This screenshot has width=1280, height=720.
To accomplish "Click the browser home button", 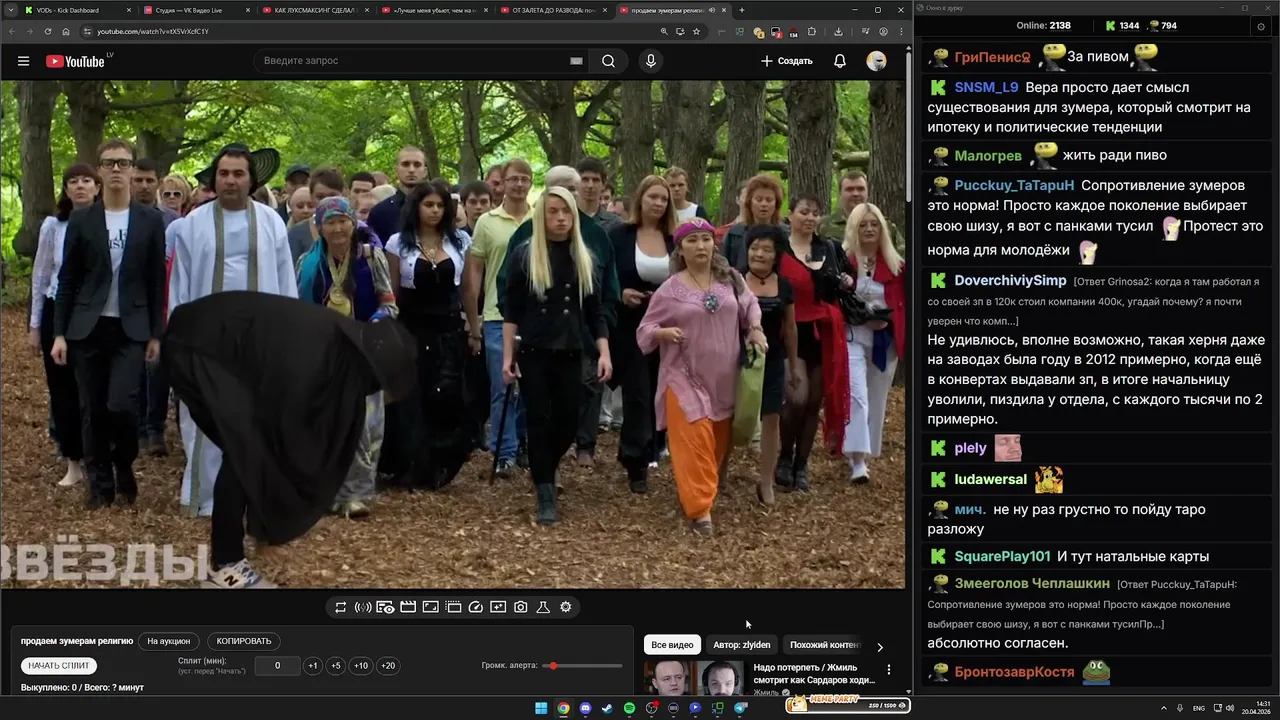I will [x=66, y=31].
